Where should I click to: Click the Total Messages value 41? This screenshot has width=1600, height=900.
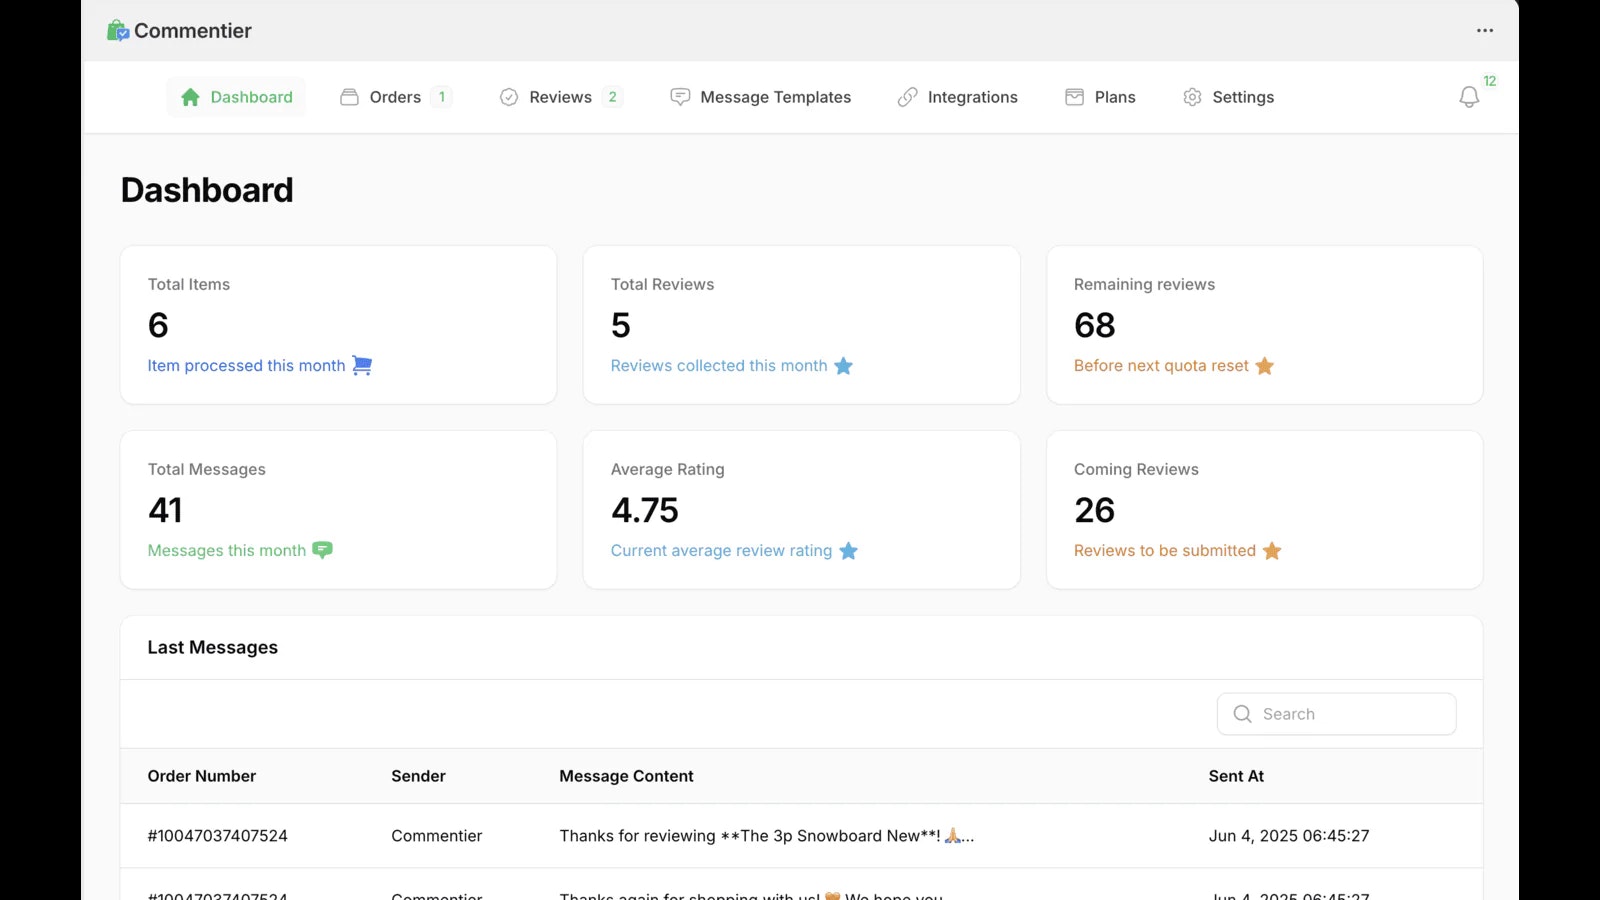(x=165, y=510)
